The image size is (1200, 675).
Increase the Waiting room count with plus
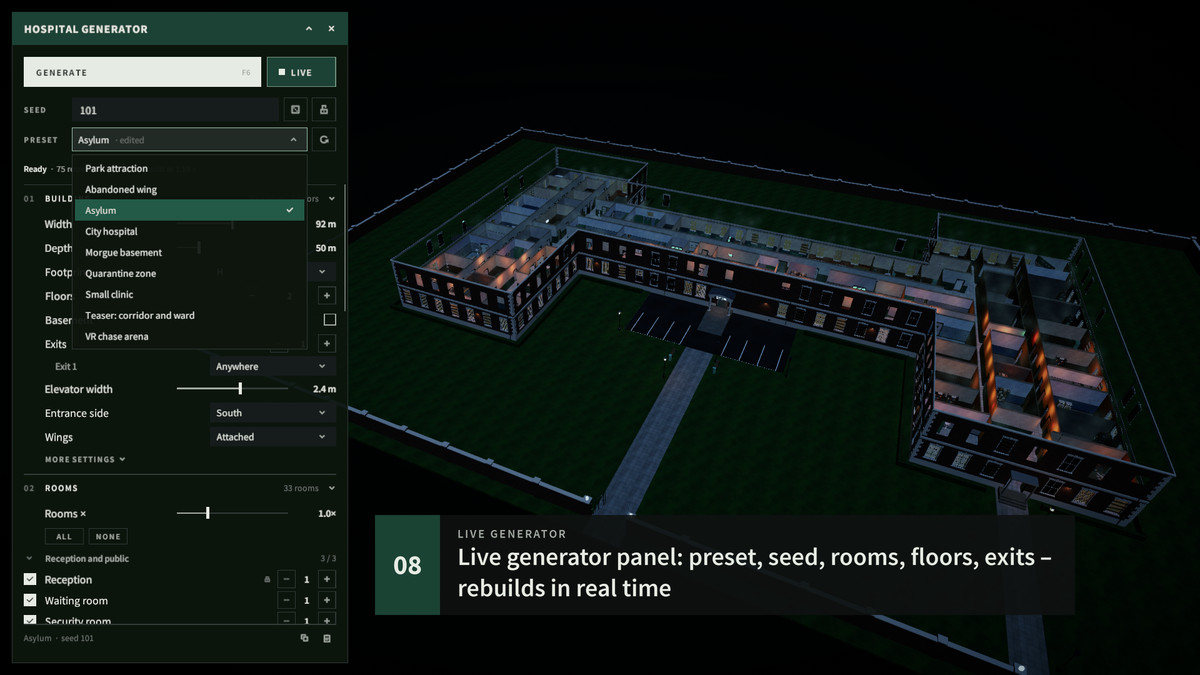(326, 601)
